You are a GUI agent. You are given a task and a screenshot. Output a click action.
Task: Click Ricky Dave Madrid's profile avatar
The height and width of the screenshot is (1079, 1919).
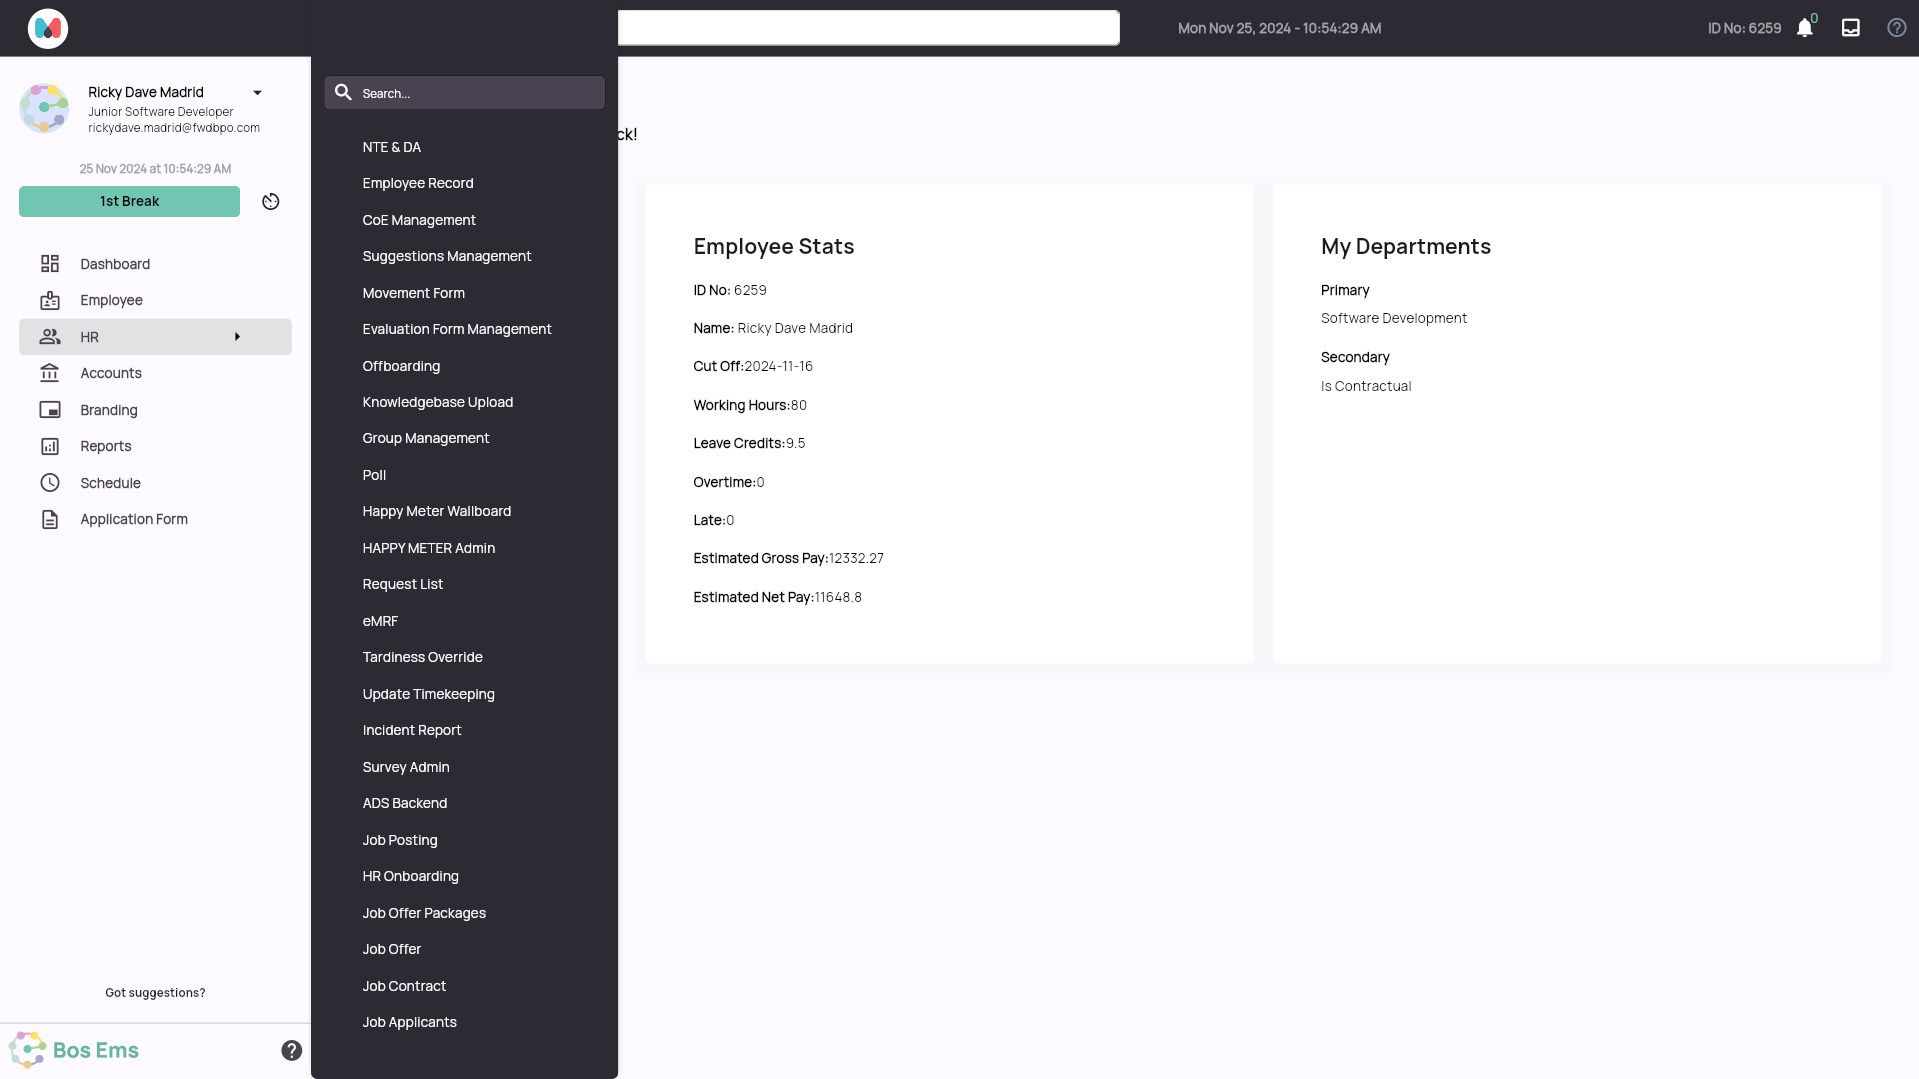point(44,109)
